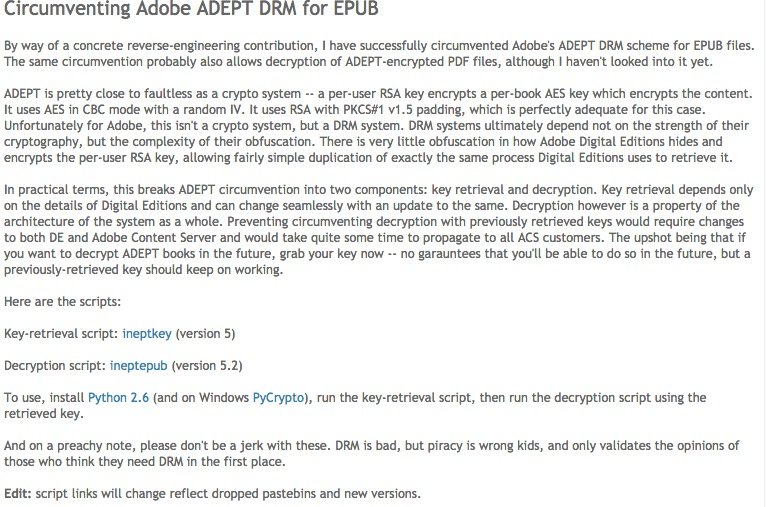Image resolution: width=766 pixels, height=507 pixels.
Task: Click the 'previously-retrieved key should keep on working' line
Action: point(144,270)
